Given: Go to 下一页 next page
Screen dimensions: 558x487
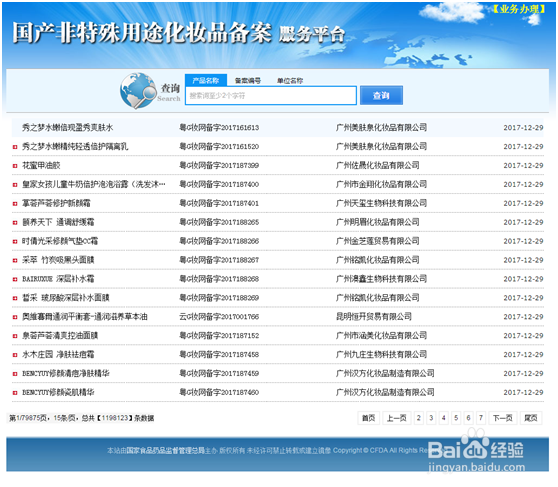Looking at the screenshot, I should (x=502, y=418).
